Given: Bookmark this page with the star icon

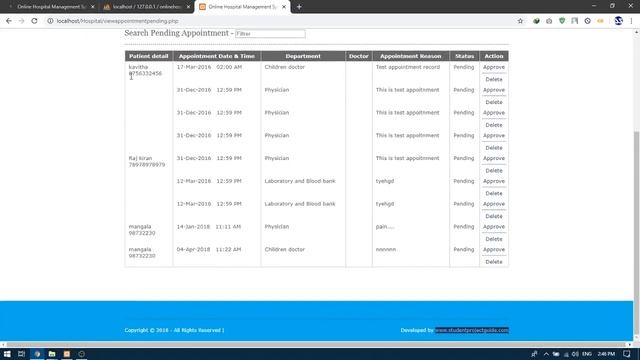Looking at the screenshot, I should point(520,21).
